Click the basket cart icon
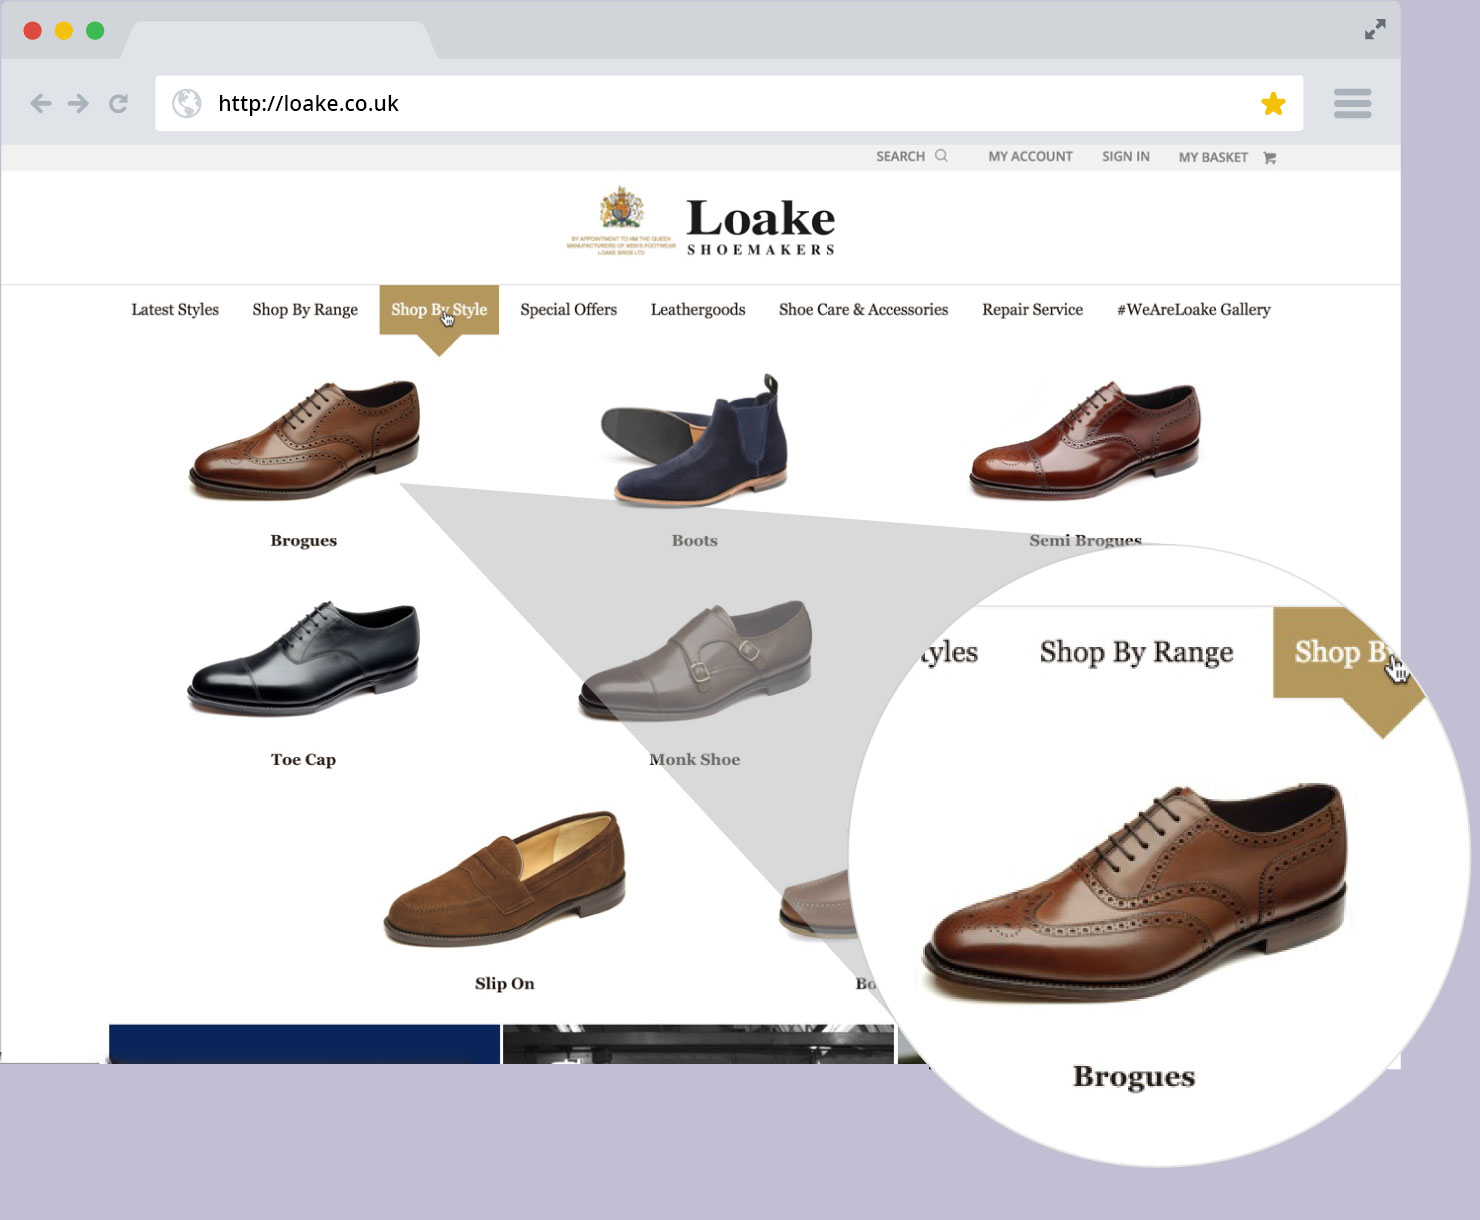The height and width of the screenshot is (1220, 1480). tap(1269, 157)
